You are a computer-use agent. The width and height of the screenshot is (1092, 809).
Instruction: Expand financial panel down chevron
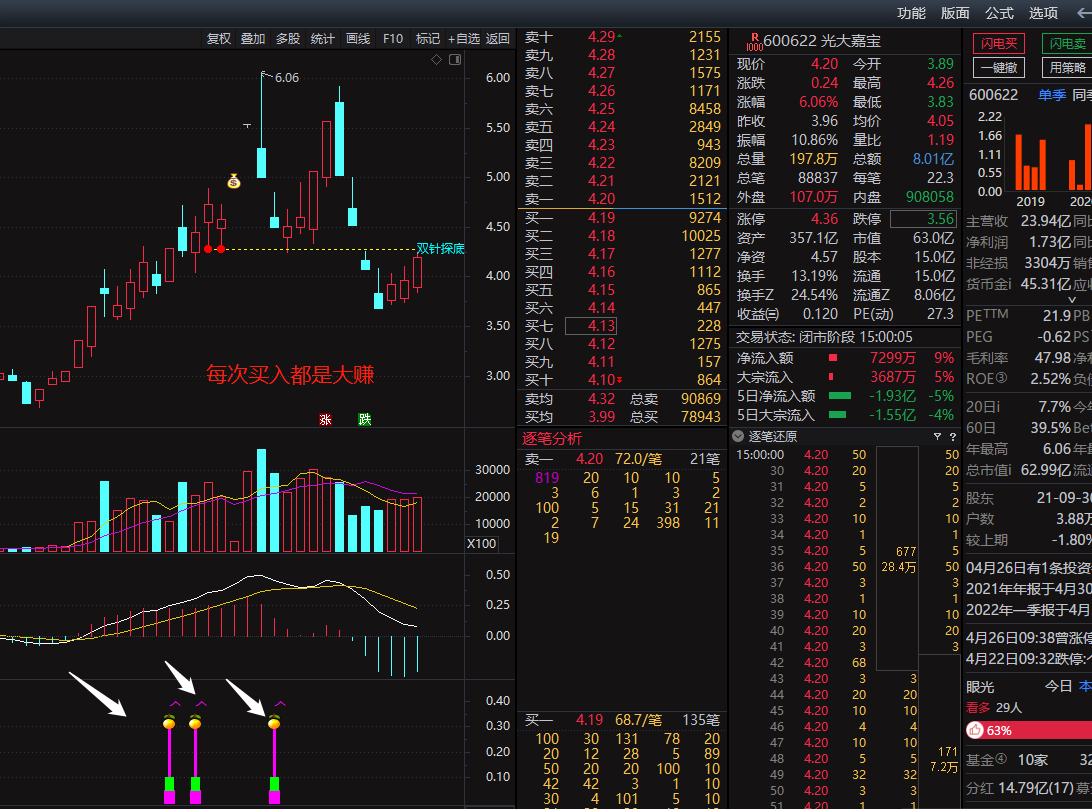pyautogui.click(x=1072, y=299)
